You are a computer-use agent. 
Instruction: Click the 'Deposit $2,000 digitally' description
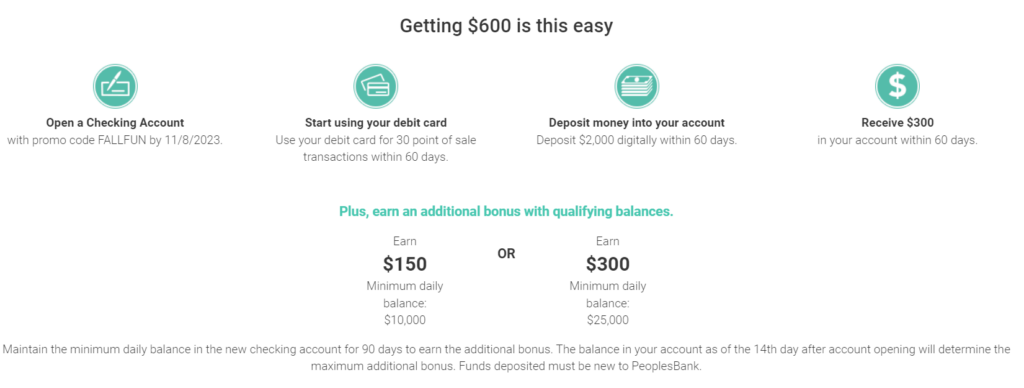pos(637,140)
